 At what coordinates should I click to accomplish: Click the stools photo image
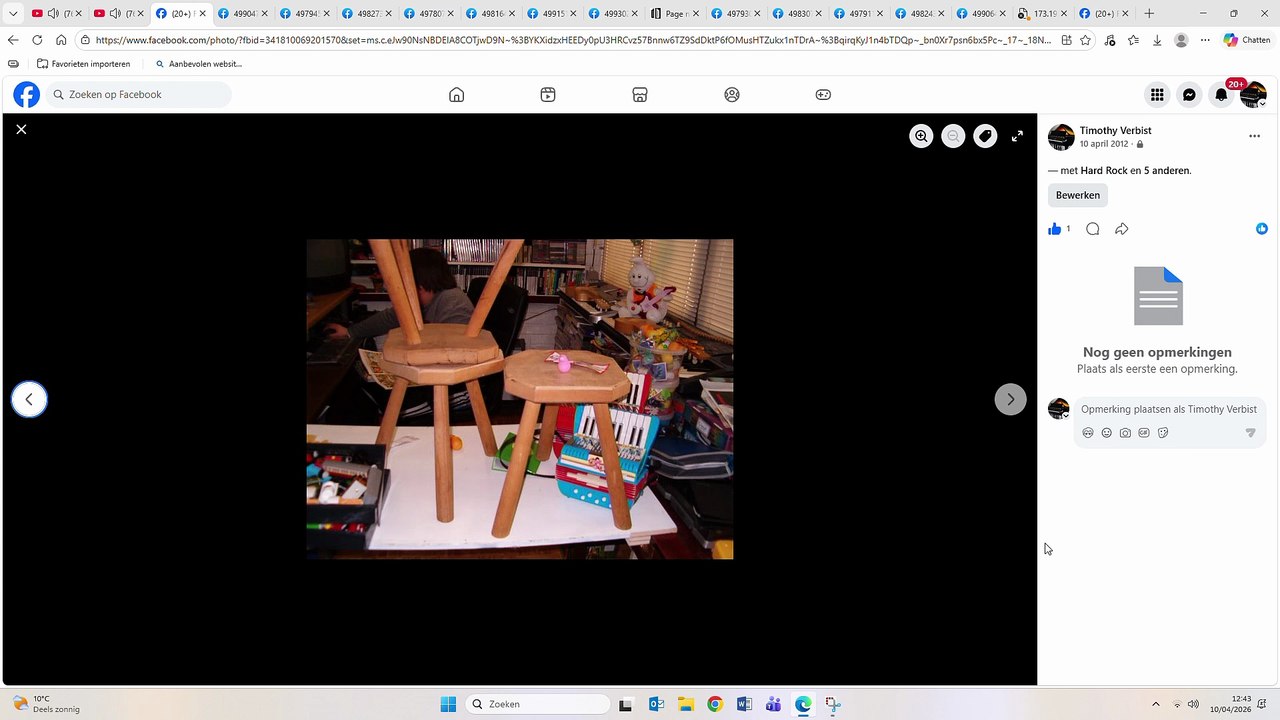520,399
